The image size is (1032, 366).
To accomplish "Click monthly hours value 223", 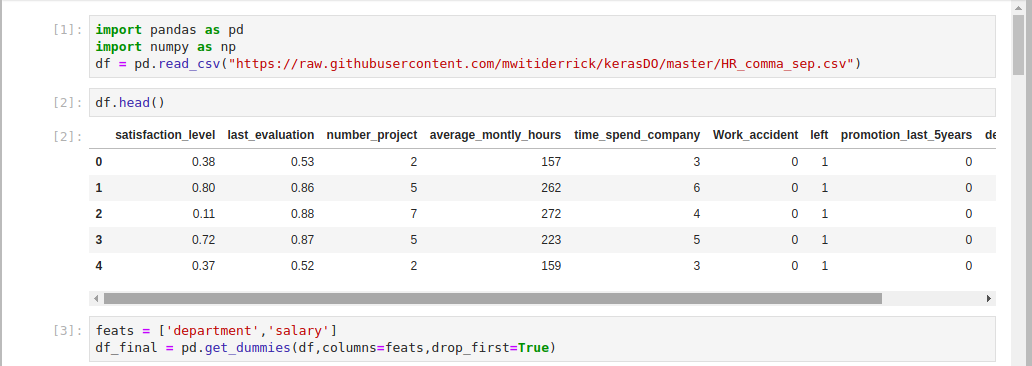I will pos(551,240).
